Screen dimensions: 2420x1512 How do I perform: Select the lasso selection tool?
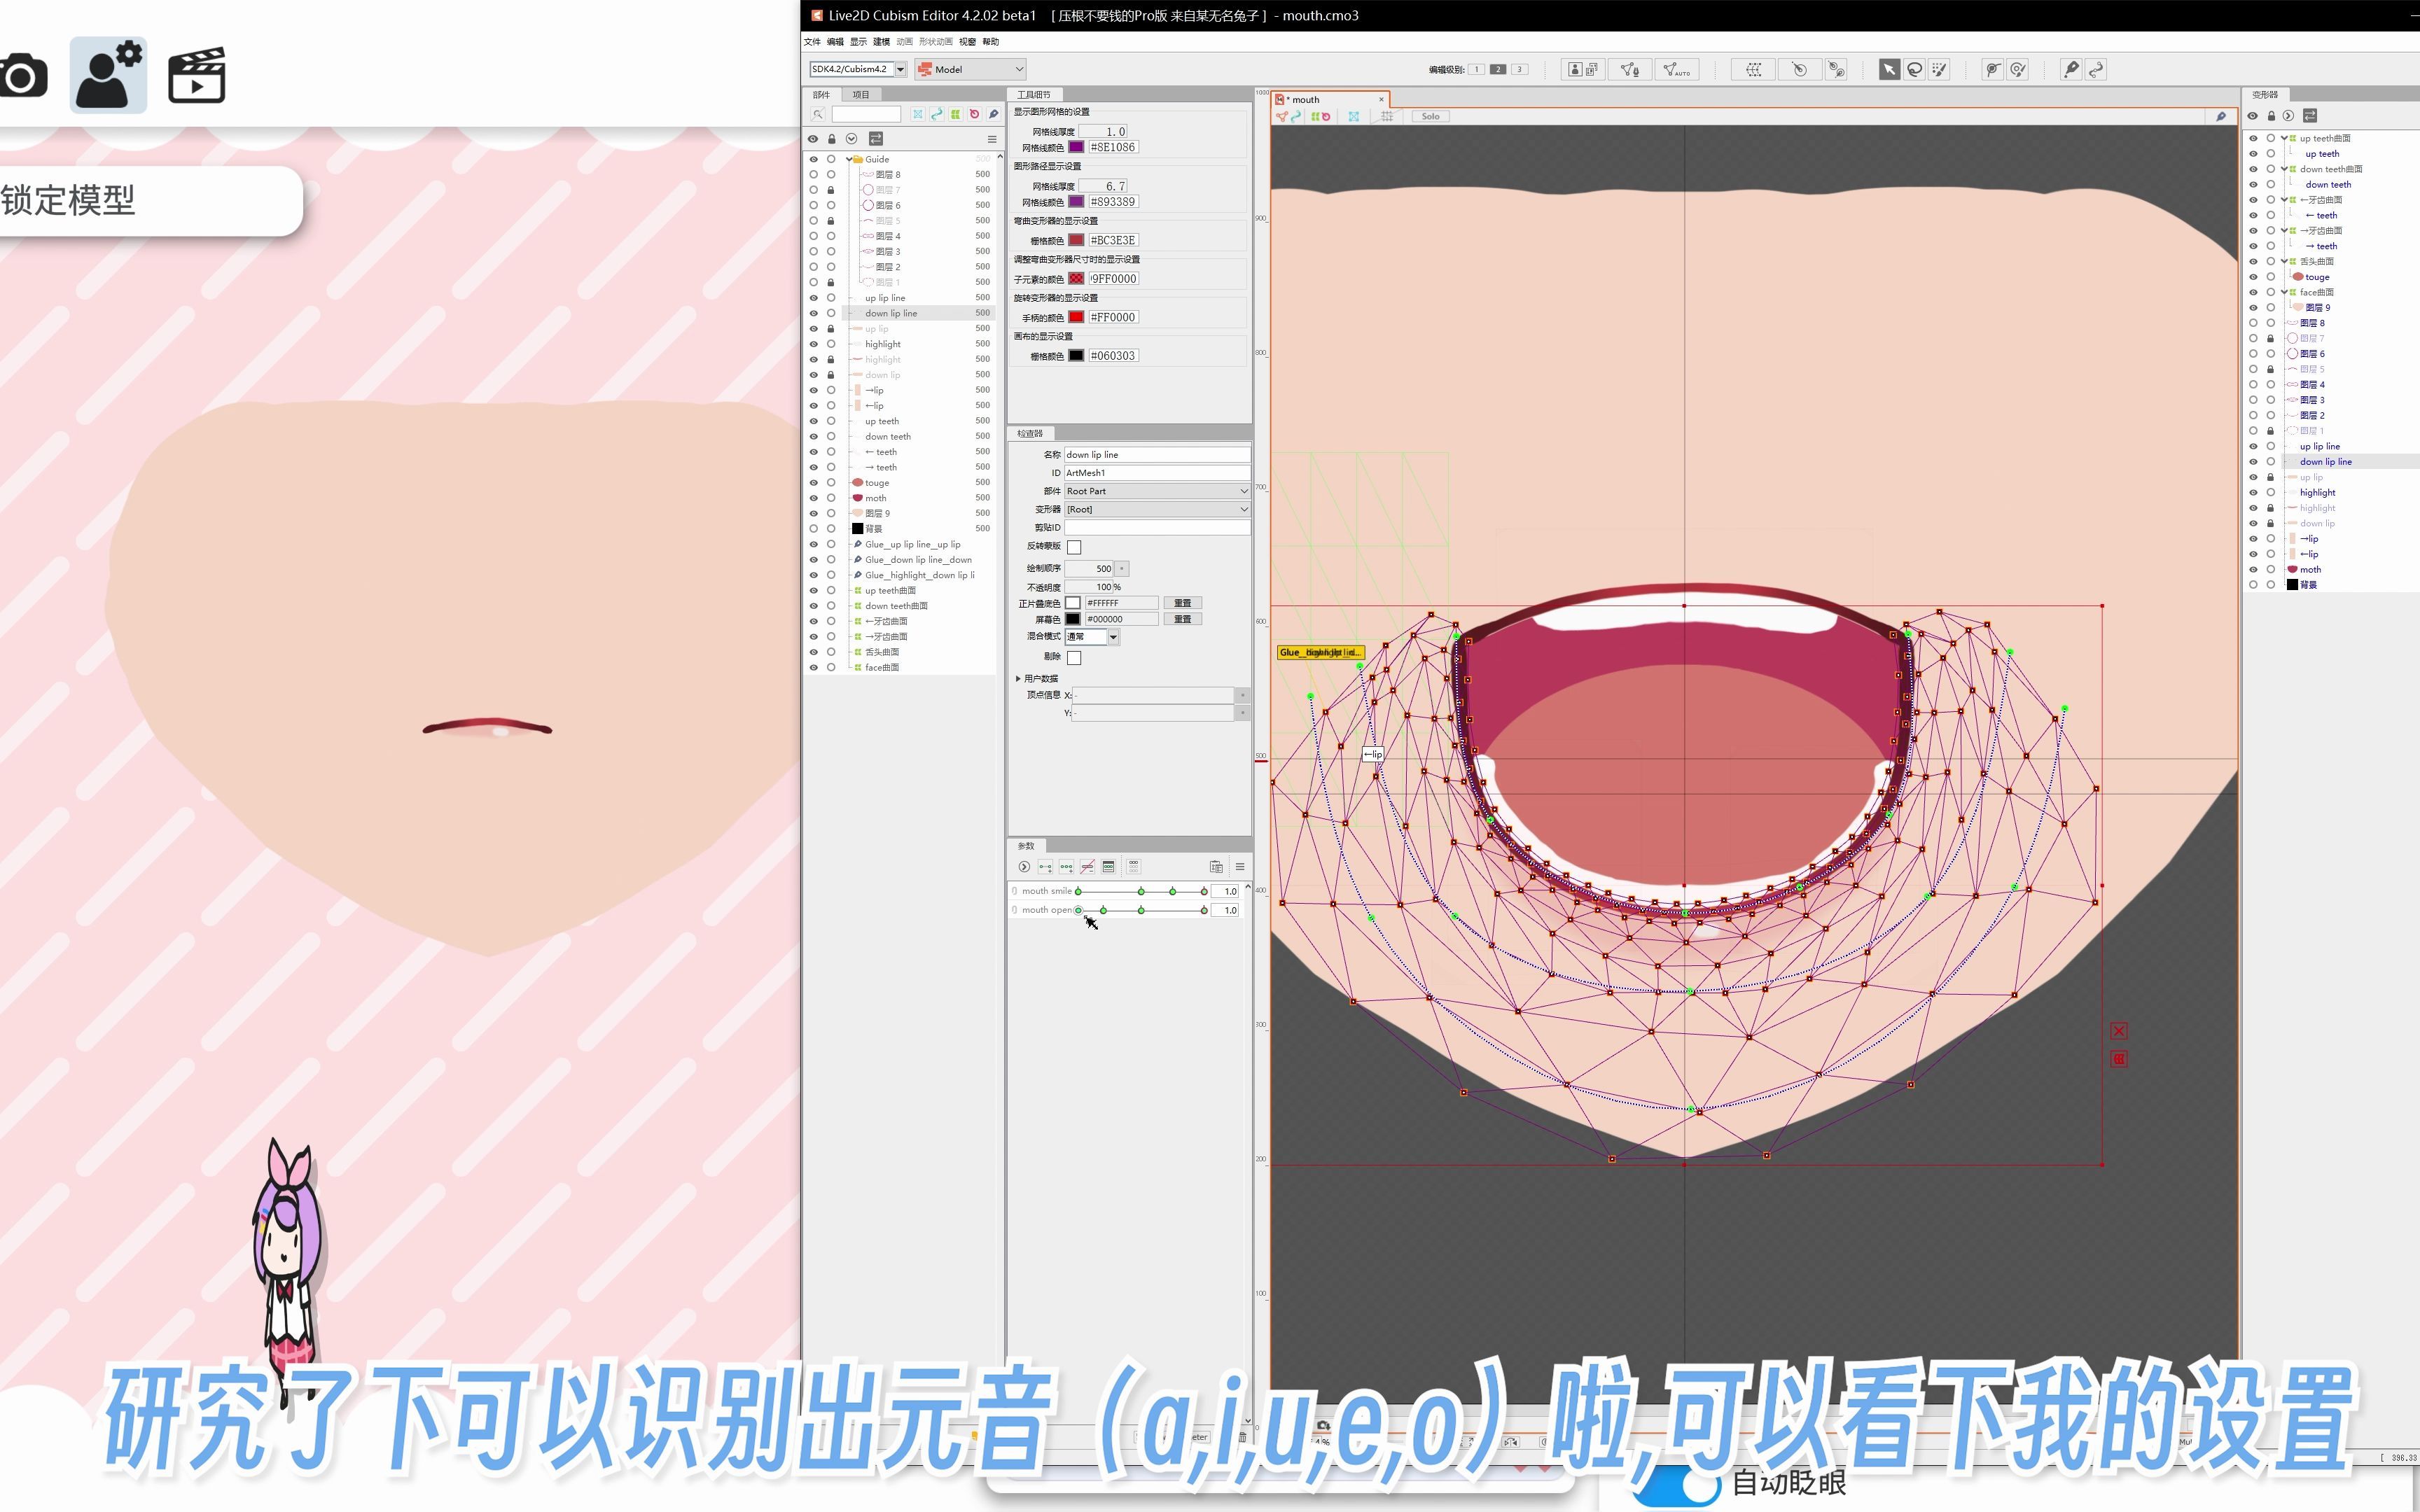click(1914, 69)
